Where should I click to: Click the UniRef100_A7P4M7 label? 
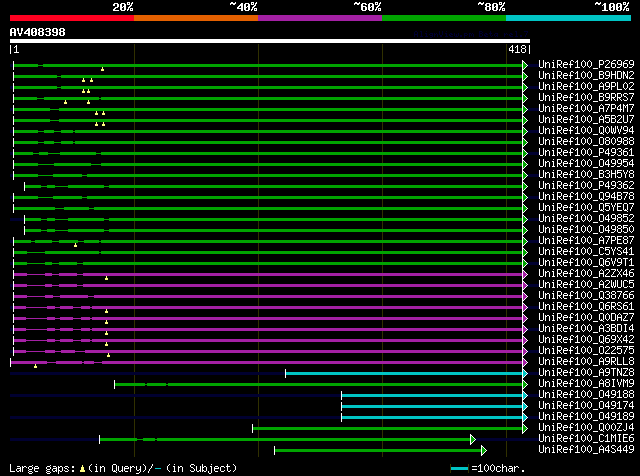pyautogui.click(x=586, y=108)
